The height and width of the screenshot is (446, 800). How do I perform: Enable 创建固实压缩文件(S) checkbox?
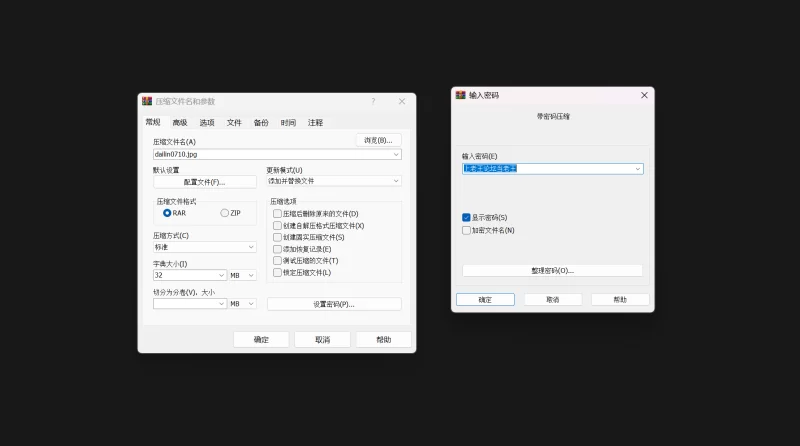click(277, 237)
